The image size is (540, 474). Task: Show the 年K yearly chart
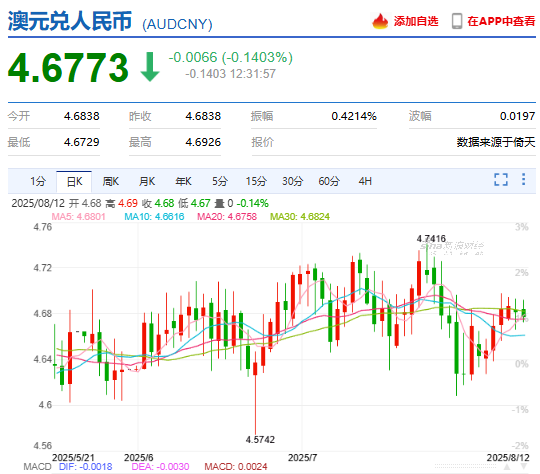point(183,181)
